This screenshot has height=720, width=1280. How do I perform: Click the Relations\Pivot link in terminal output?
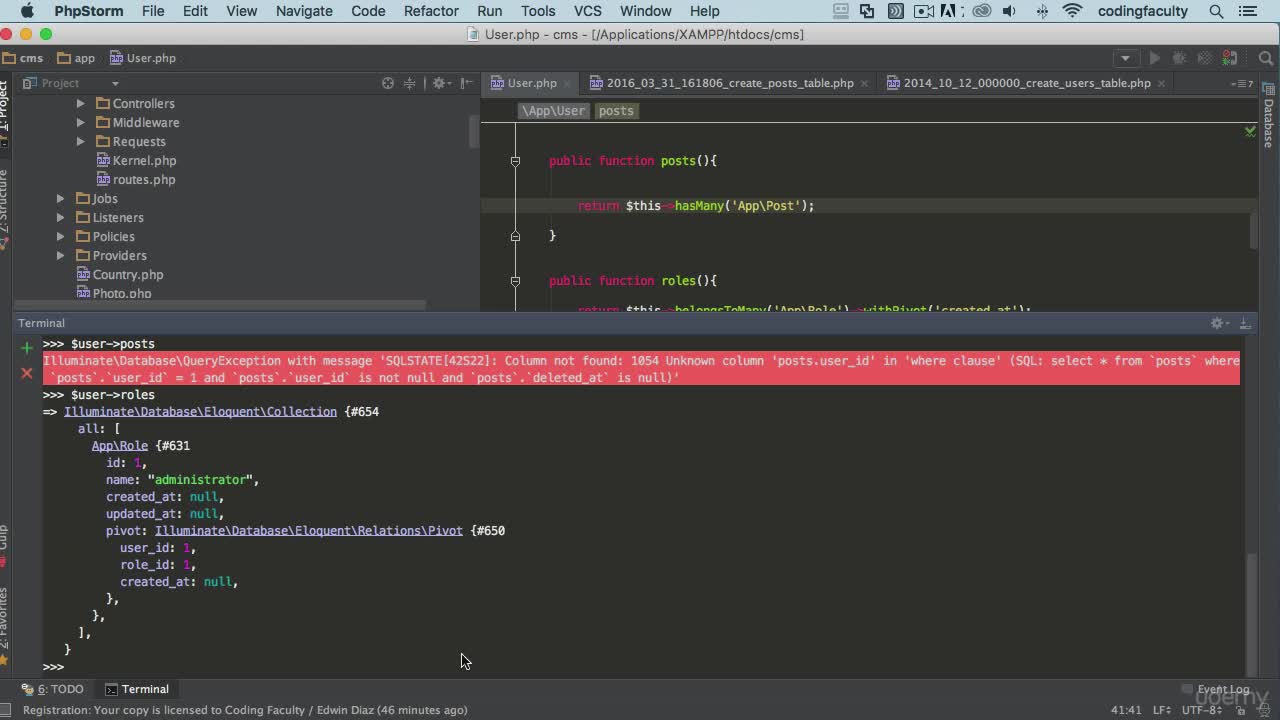[x=308, y=531]
